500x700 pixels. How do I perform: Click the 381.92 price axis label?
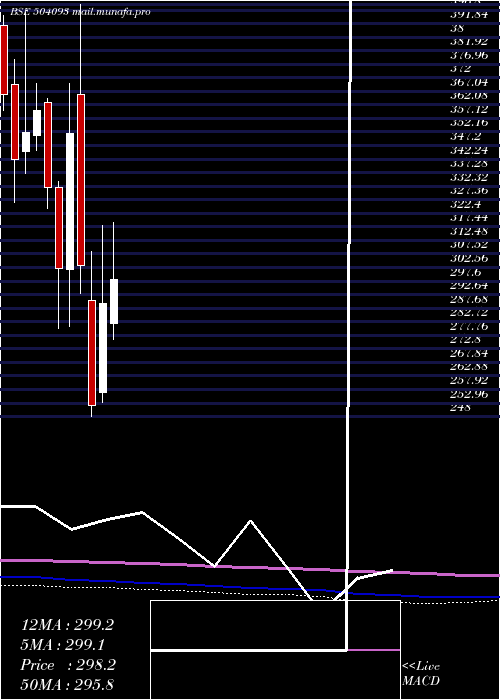(469, 42)
